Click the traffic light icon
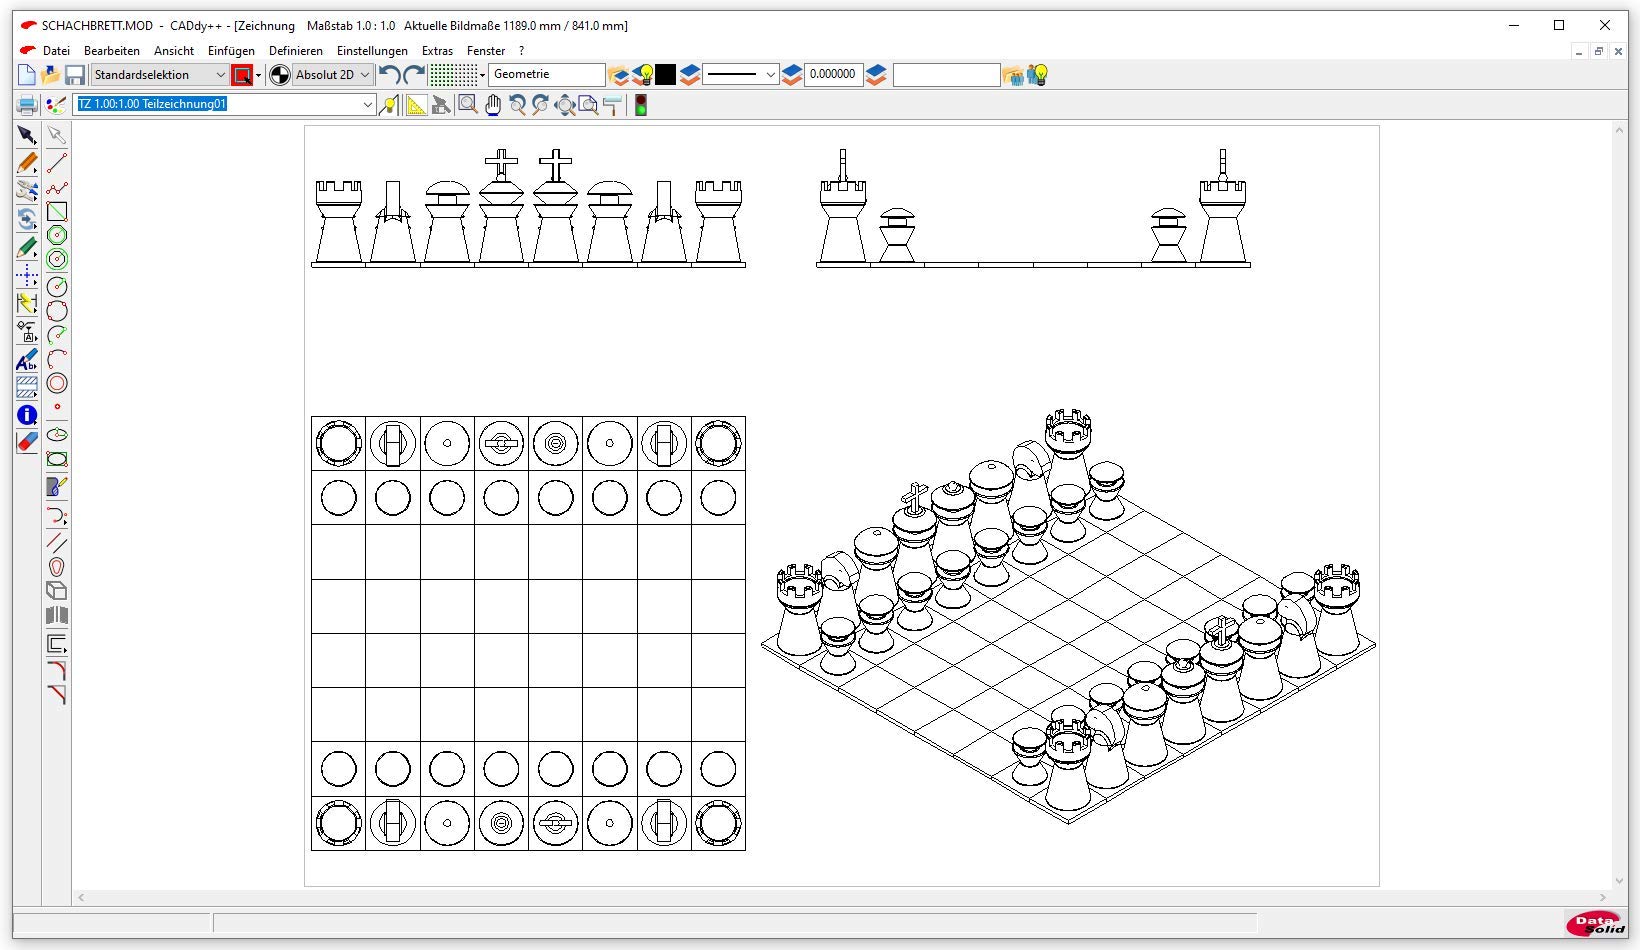This screenshot has height=950, width=1640. (x=641, y=105)
